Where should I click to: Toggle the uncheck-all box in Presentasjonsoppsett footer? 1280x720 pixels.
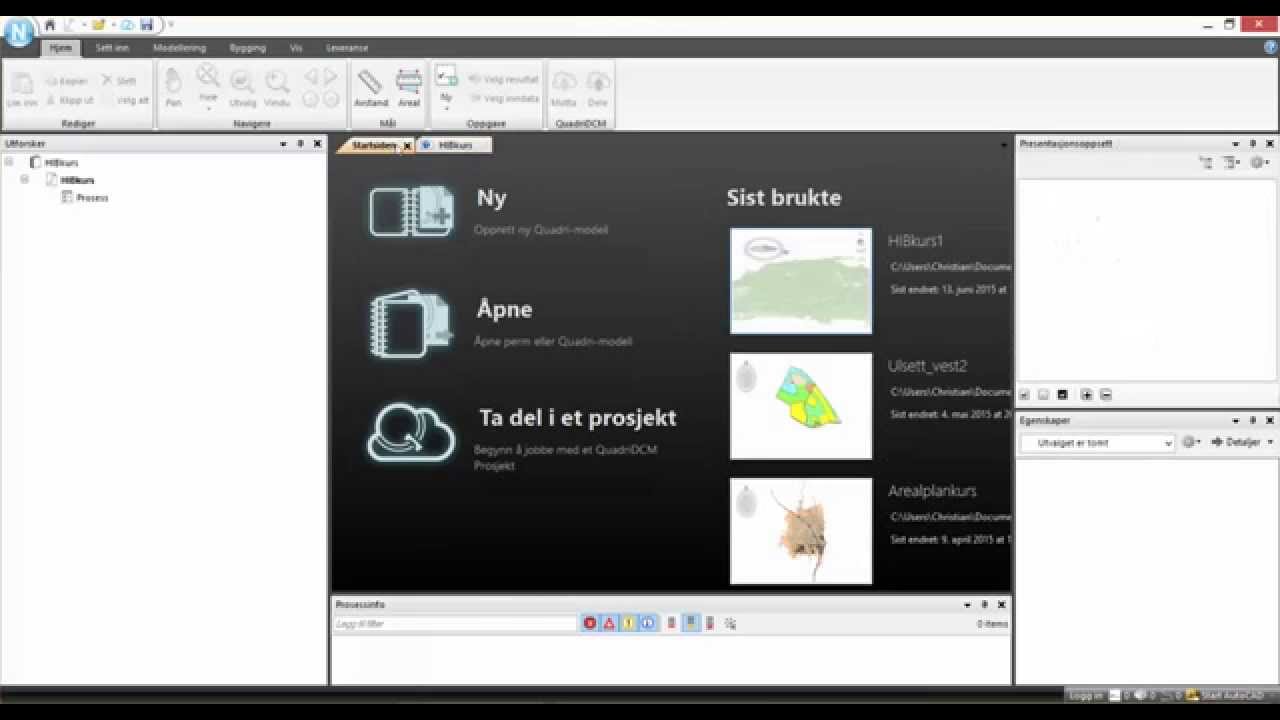(x=1043, y=395)
